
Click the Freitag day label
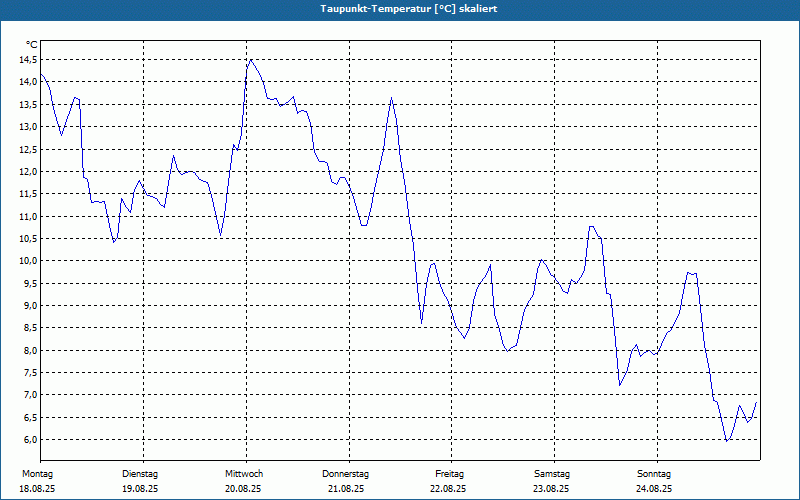pos(449,474)
